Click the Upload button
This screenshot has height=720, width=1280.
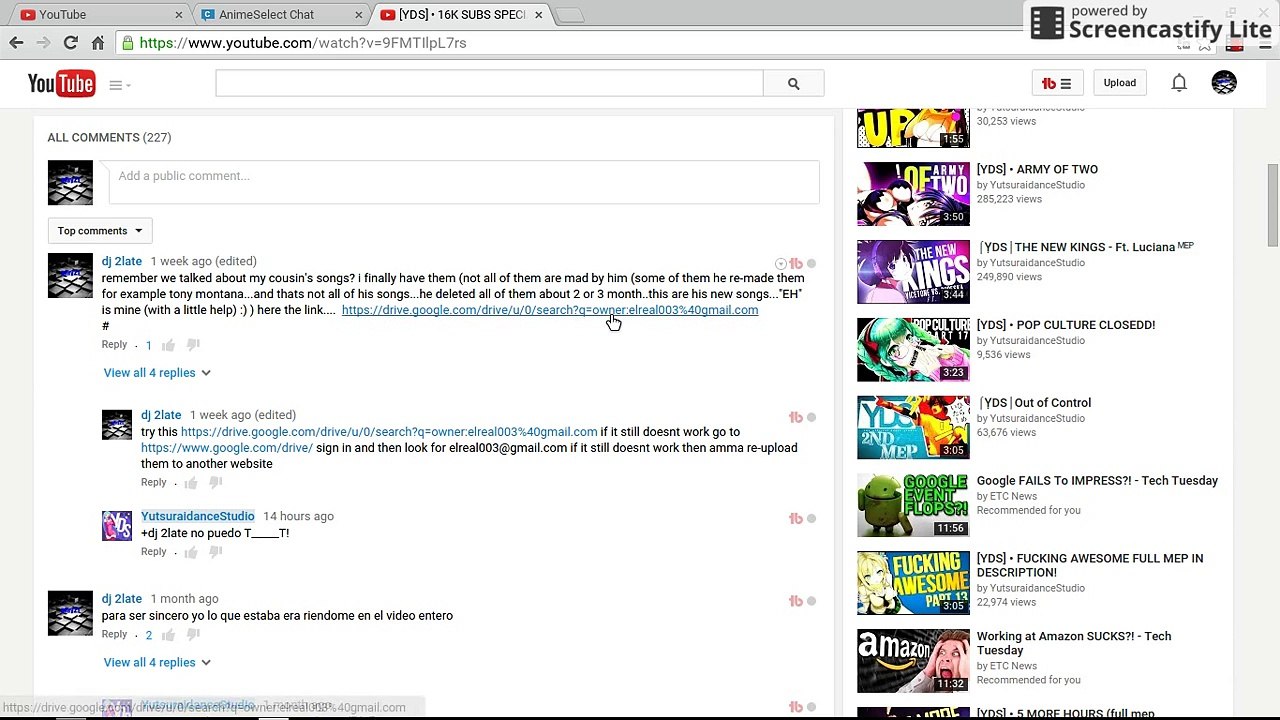tap(1120, 83)
